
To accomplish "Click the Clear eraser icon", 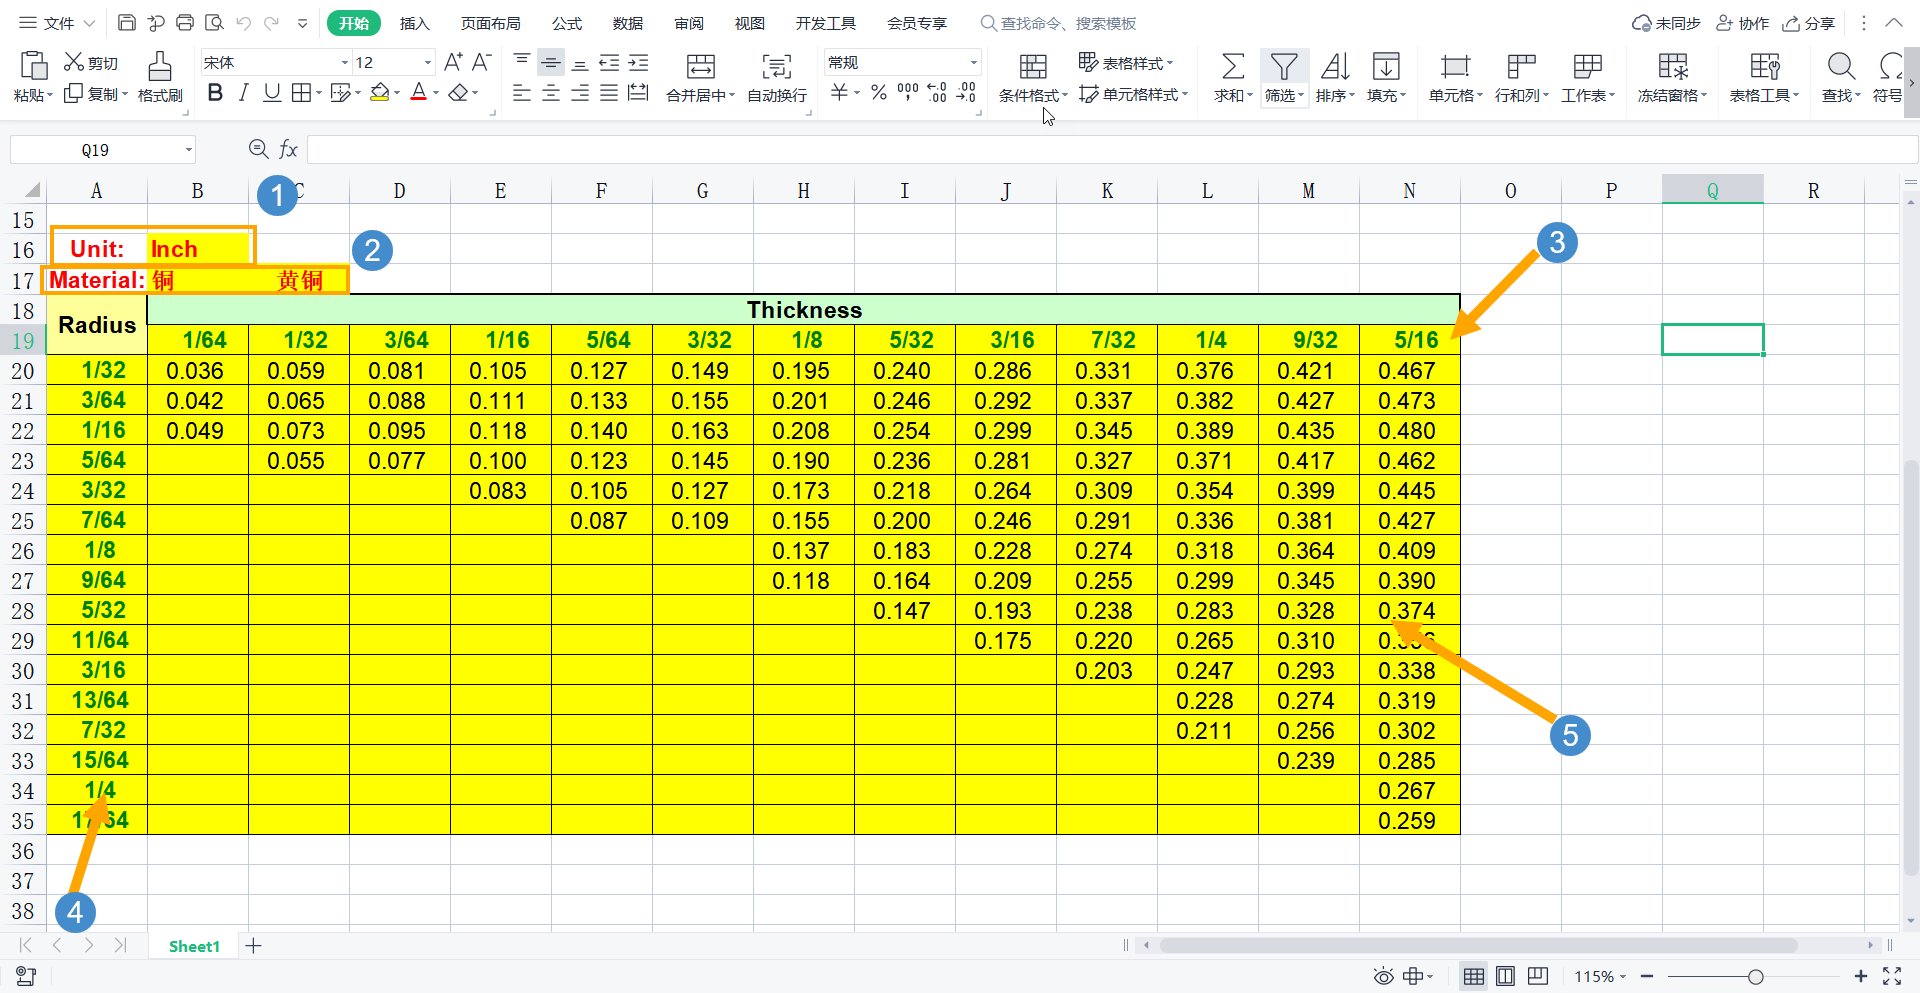I will [x=458, y=93].
